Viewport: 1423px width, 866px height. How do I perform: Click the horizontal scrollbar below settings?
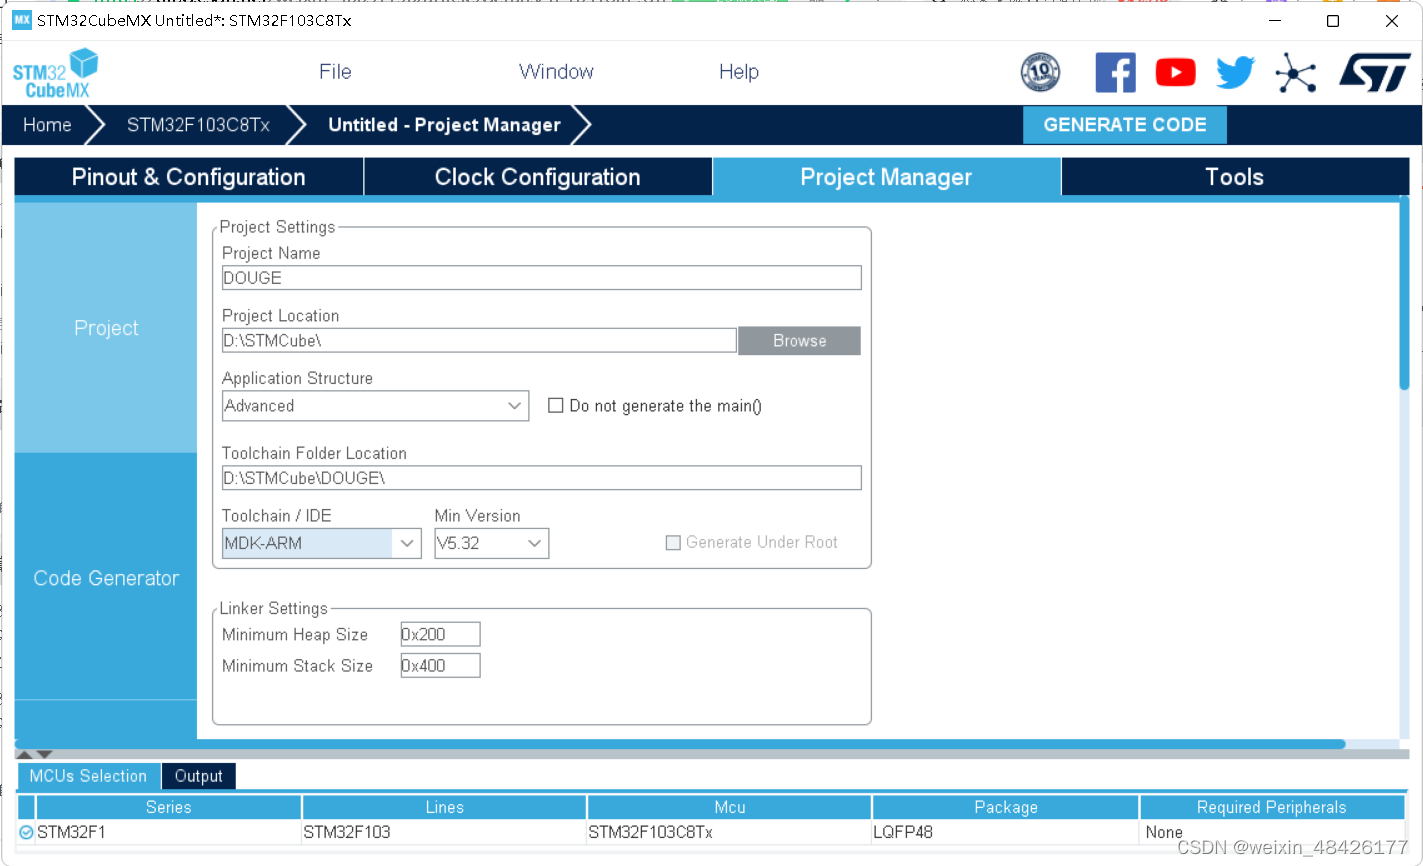(x=680, y=744)
